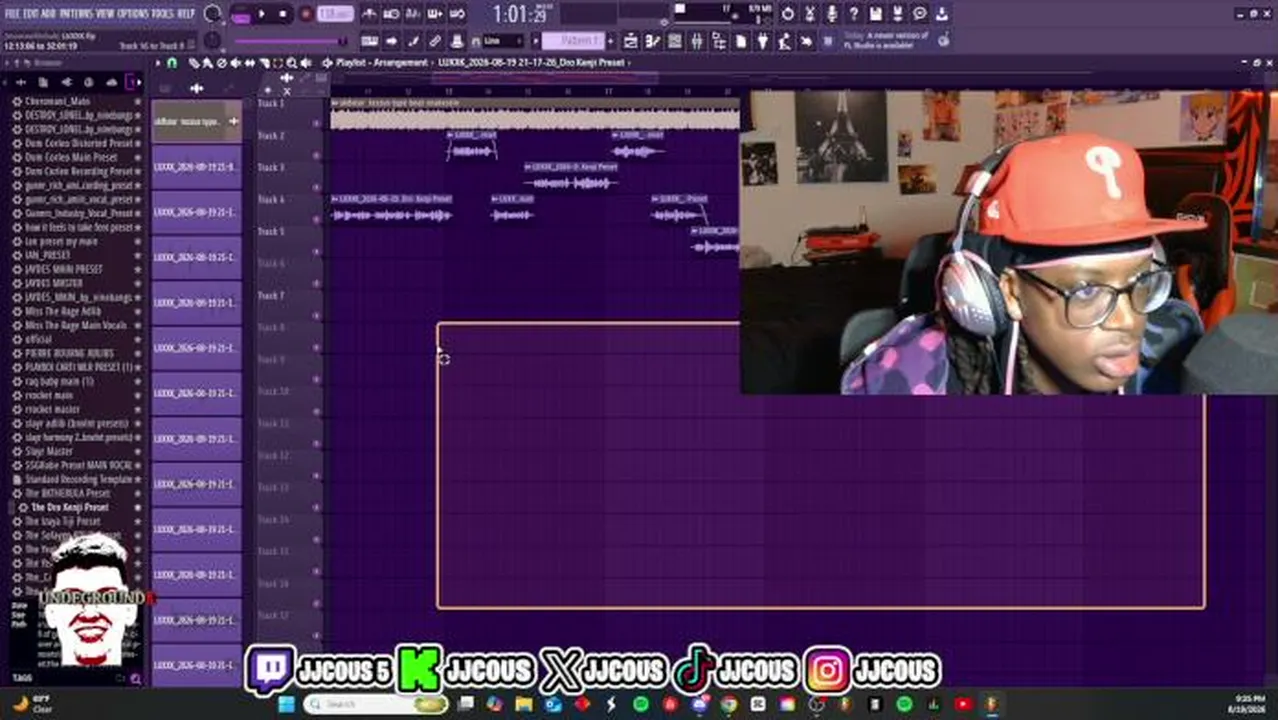Select the playlist Delete tool
The image size is (1278, 720).
[x=220, y=63]
